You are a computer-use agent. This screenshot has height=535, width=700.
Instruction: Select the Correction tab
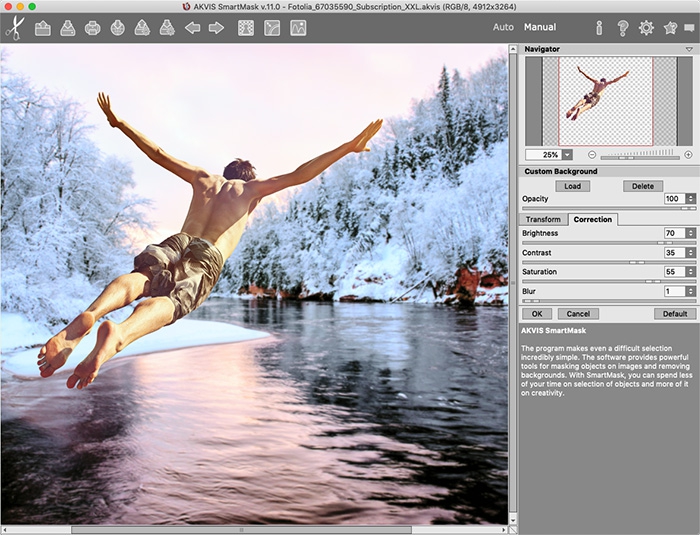pyautogui.click(x=593, y=219)
